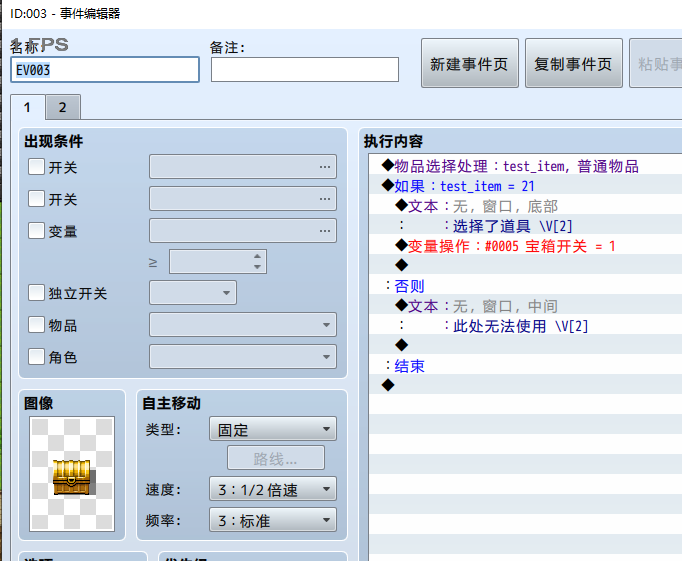Open the 速度 dropdown showing 1/2倍速
682x561 pixels.
click(273, 489)
